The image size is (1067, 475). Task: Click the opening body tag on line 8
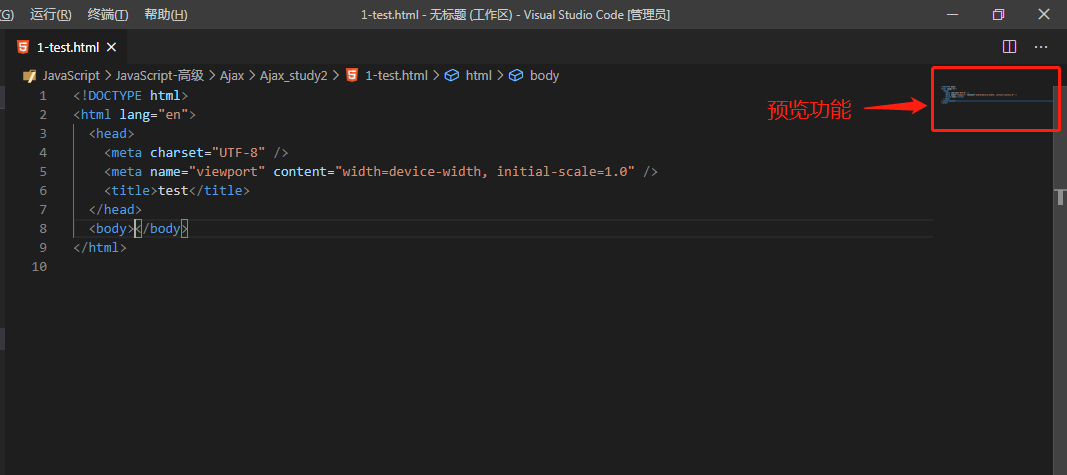point(112,229)
